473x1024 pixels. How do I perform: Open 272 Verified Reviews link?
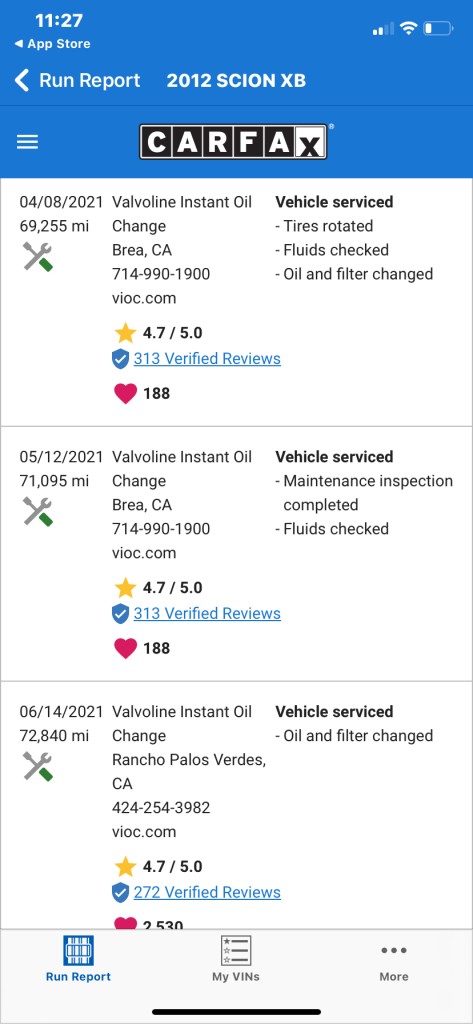pos(207,892)
